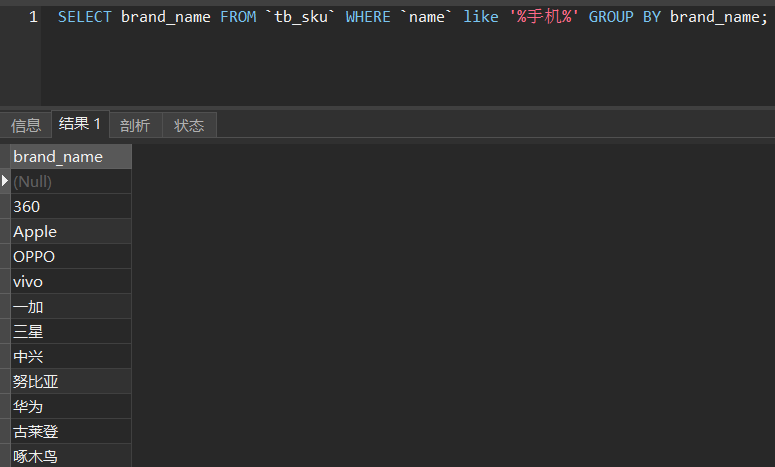The width and height of the screenshot is (775, 467).
Task: Click the like keyword in the query
Action: click(480, 17)
